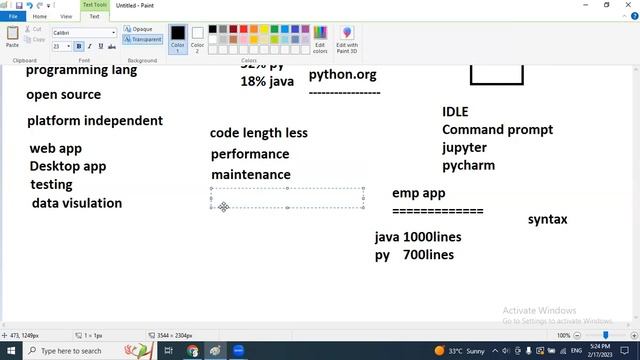Viewport: 640px width, 360px height.
Task: Open Customize Quick Access Toolbar arrow
Action: tap(48, 6)
